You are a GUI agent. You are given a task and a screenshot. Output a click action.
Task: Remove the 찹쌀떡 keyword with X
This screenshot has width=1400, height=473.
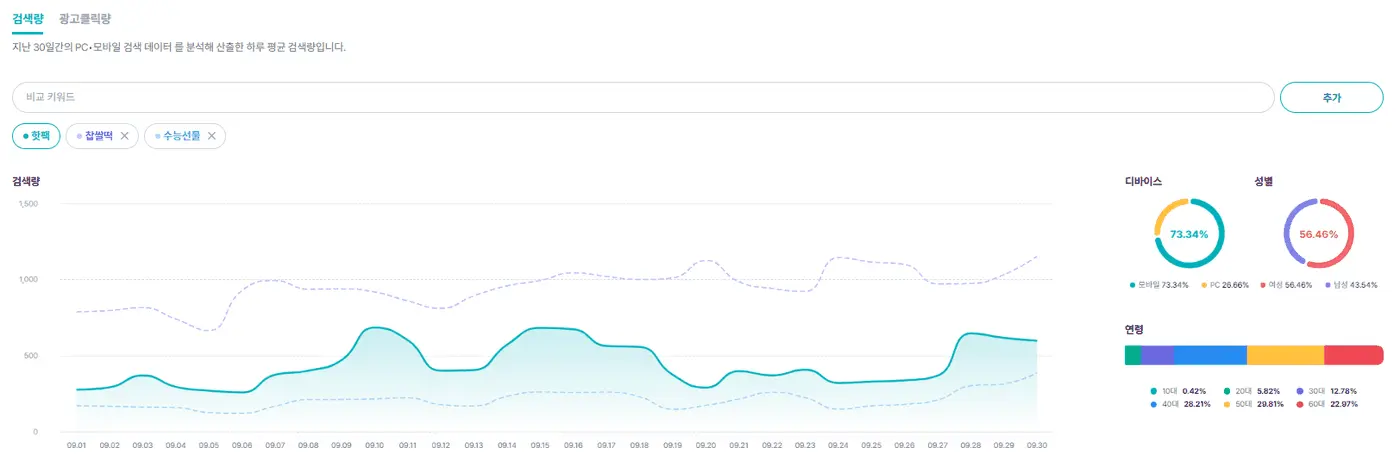click(x=124, y=136)
